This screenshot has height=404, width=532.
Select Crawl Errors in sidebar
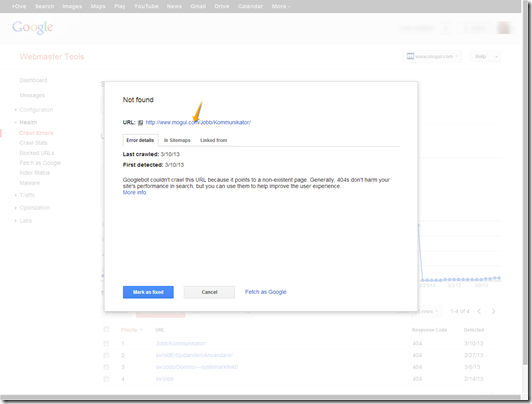(x=36, y=133)
